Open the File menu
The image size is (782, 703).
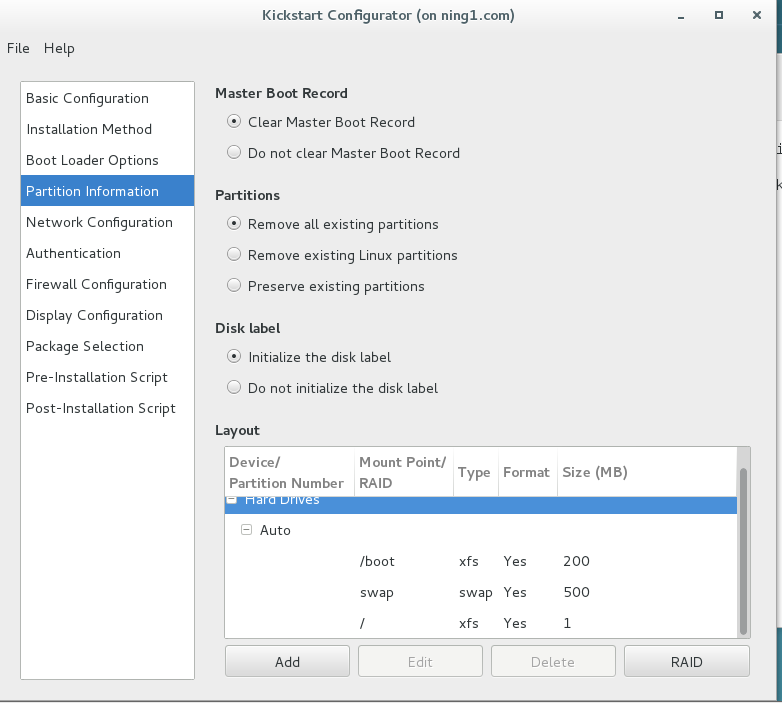pyautogui.click(x=18, y=48)
